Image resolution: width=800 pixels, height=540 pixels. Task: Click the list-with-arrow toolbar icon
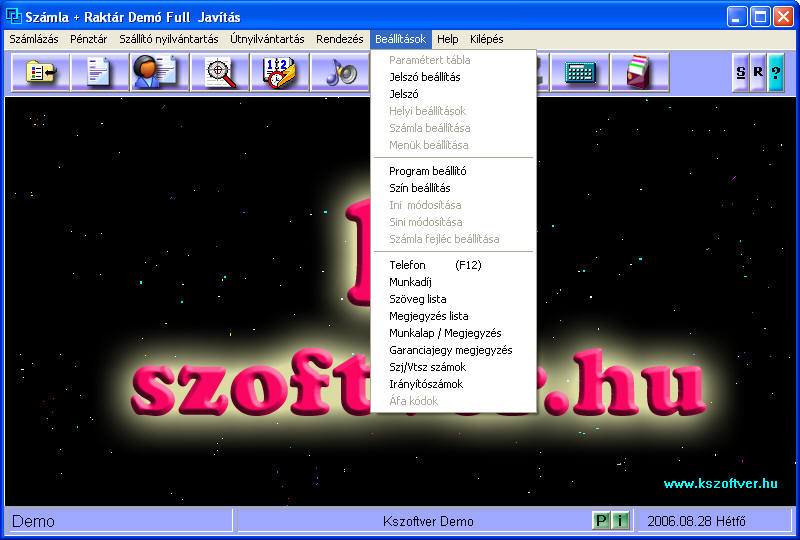(41, 72)
